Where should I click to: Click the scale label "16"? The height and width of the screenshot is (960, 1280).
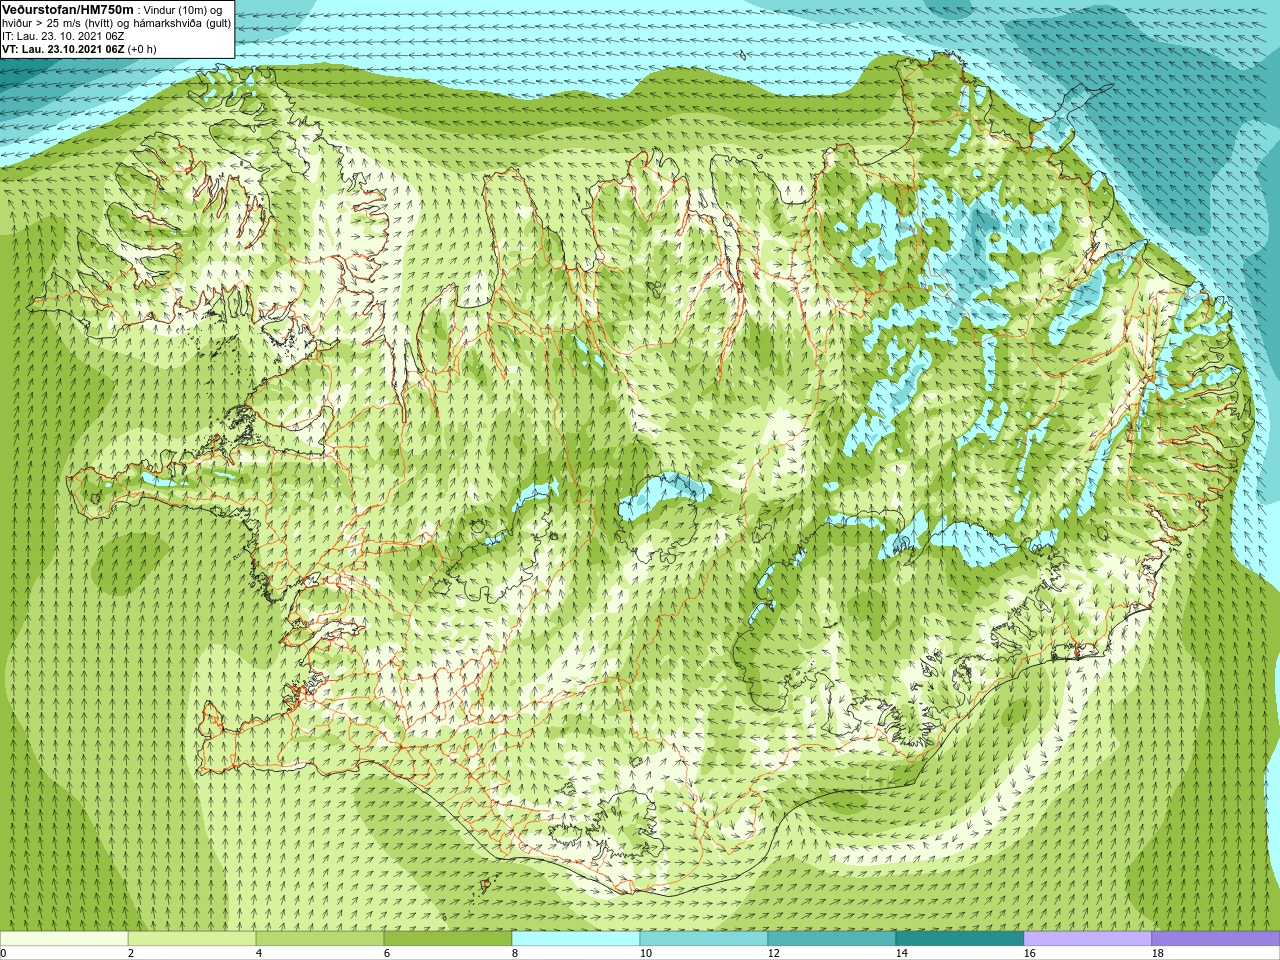(x=1030, y=954)
